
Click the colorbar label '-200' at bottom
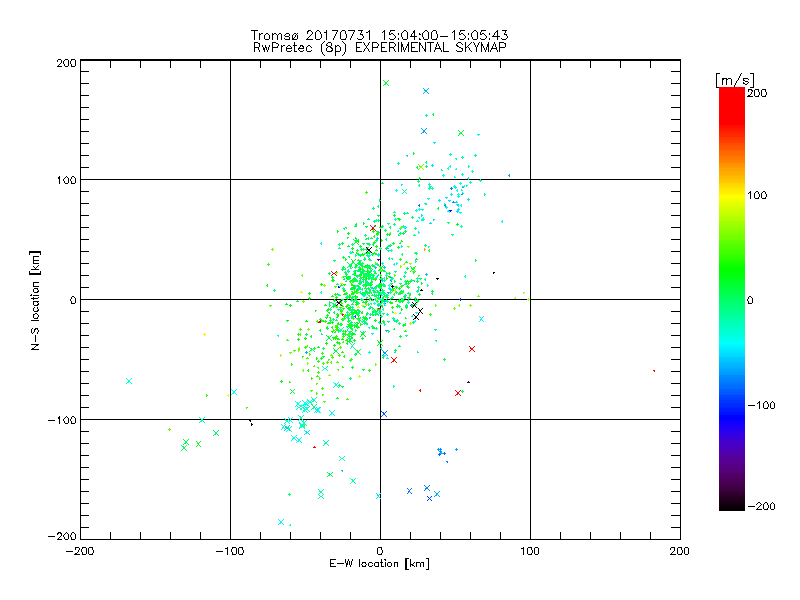pyautogui.click(x=761, y=506)
